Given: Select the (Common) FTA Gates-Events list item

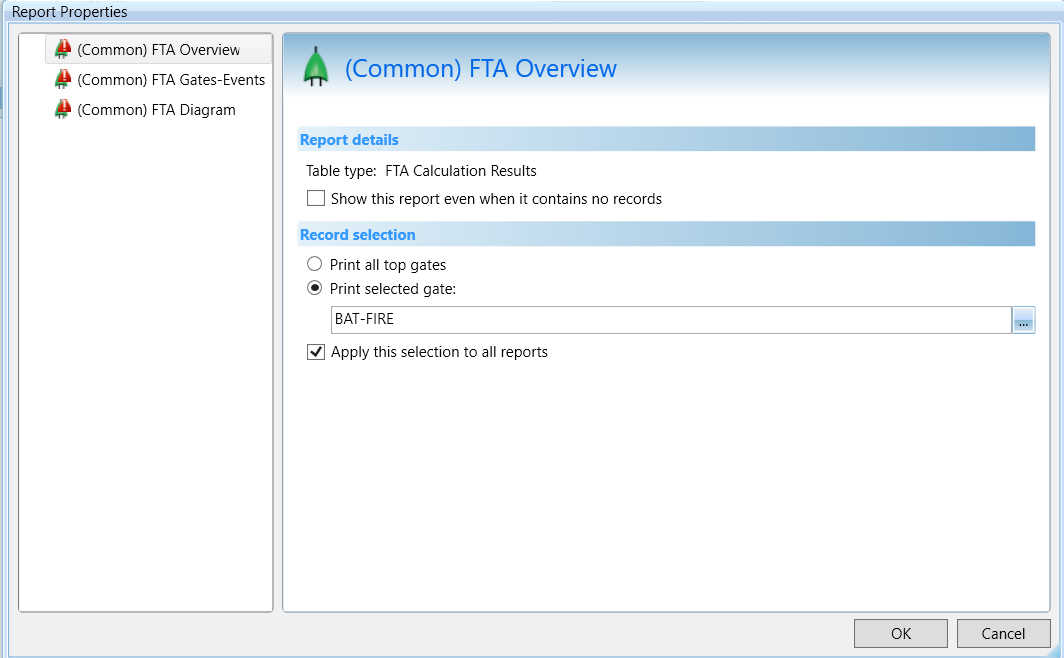Looking at the screenshot, I should pos(159,79).
